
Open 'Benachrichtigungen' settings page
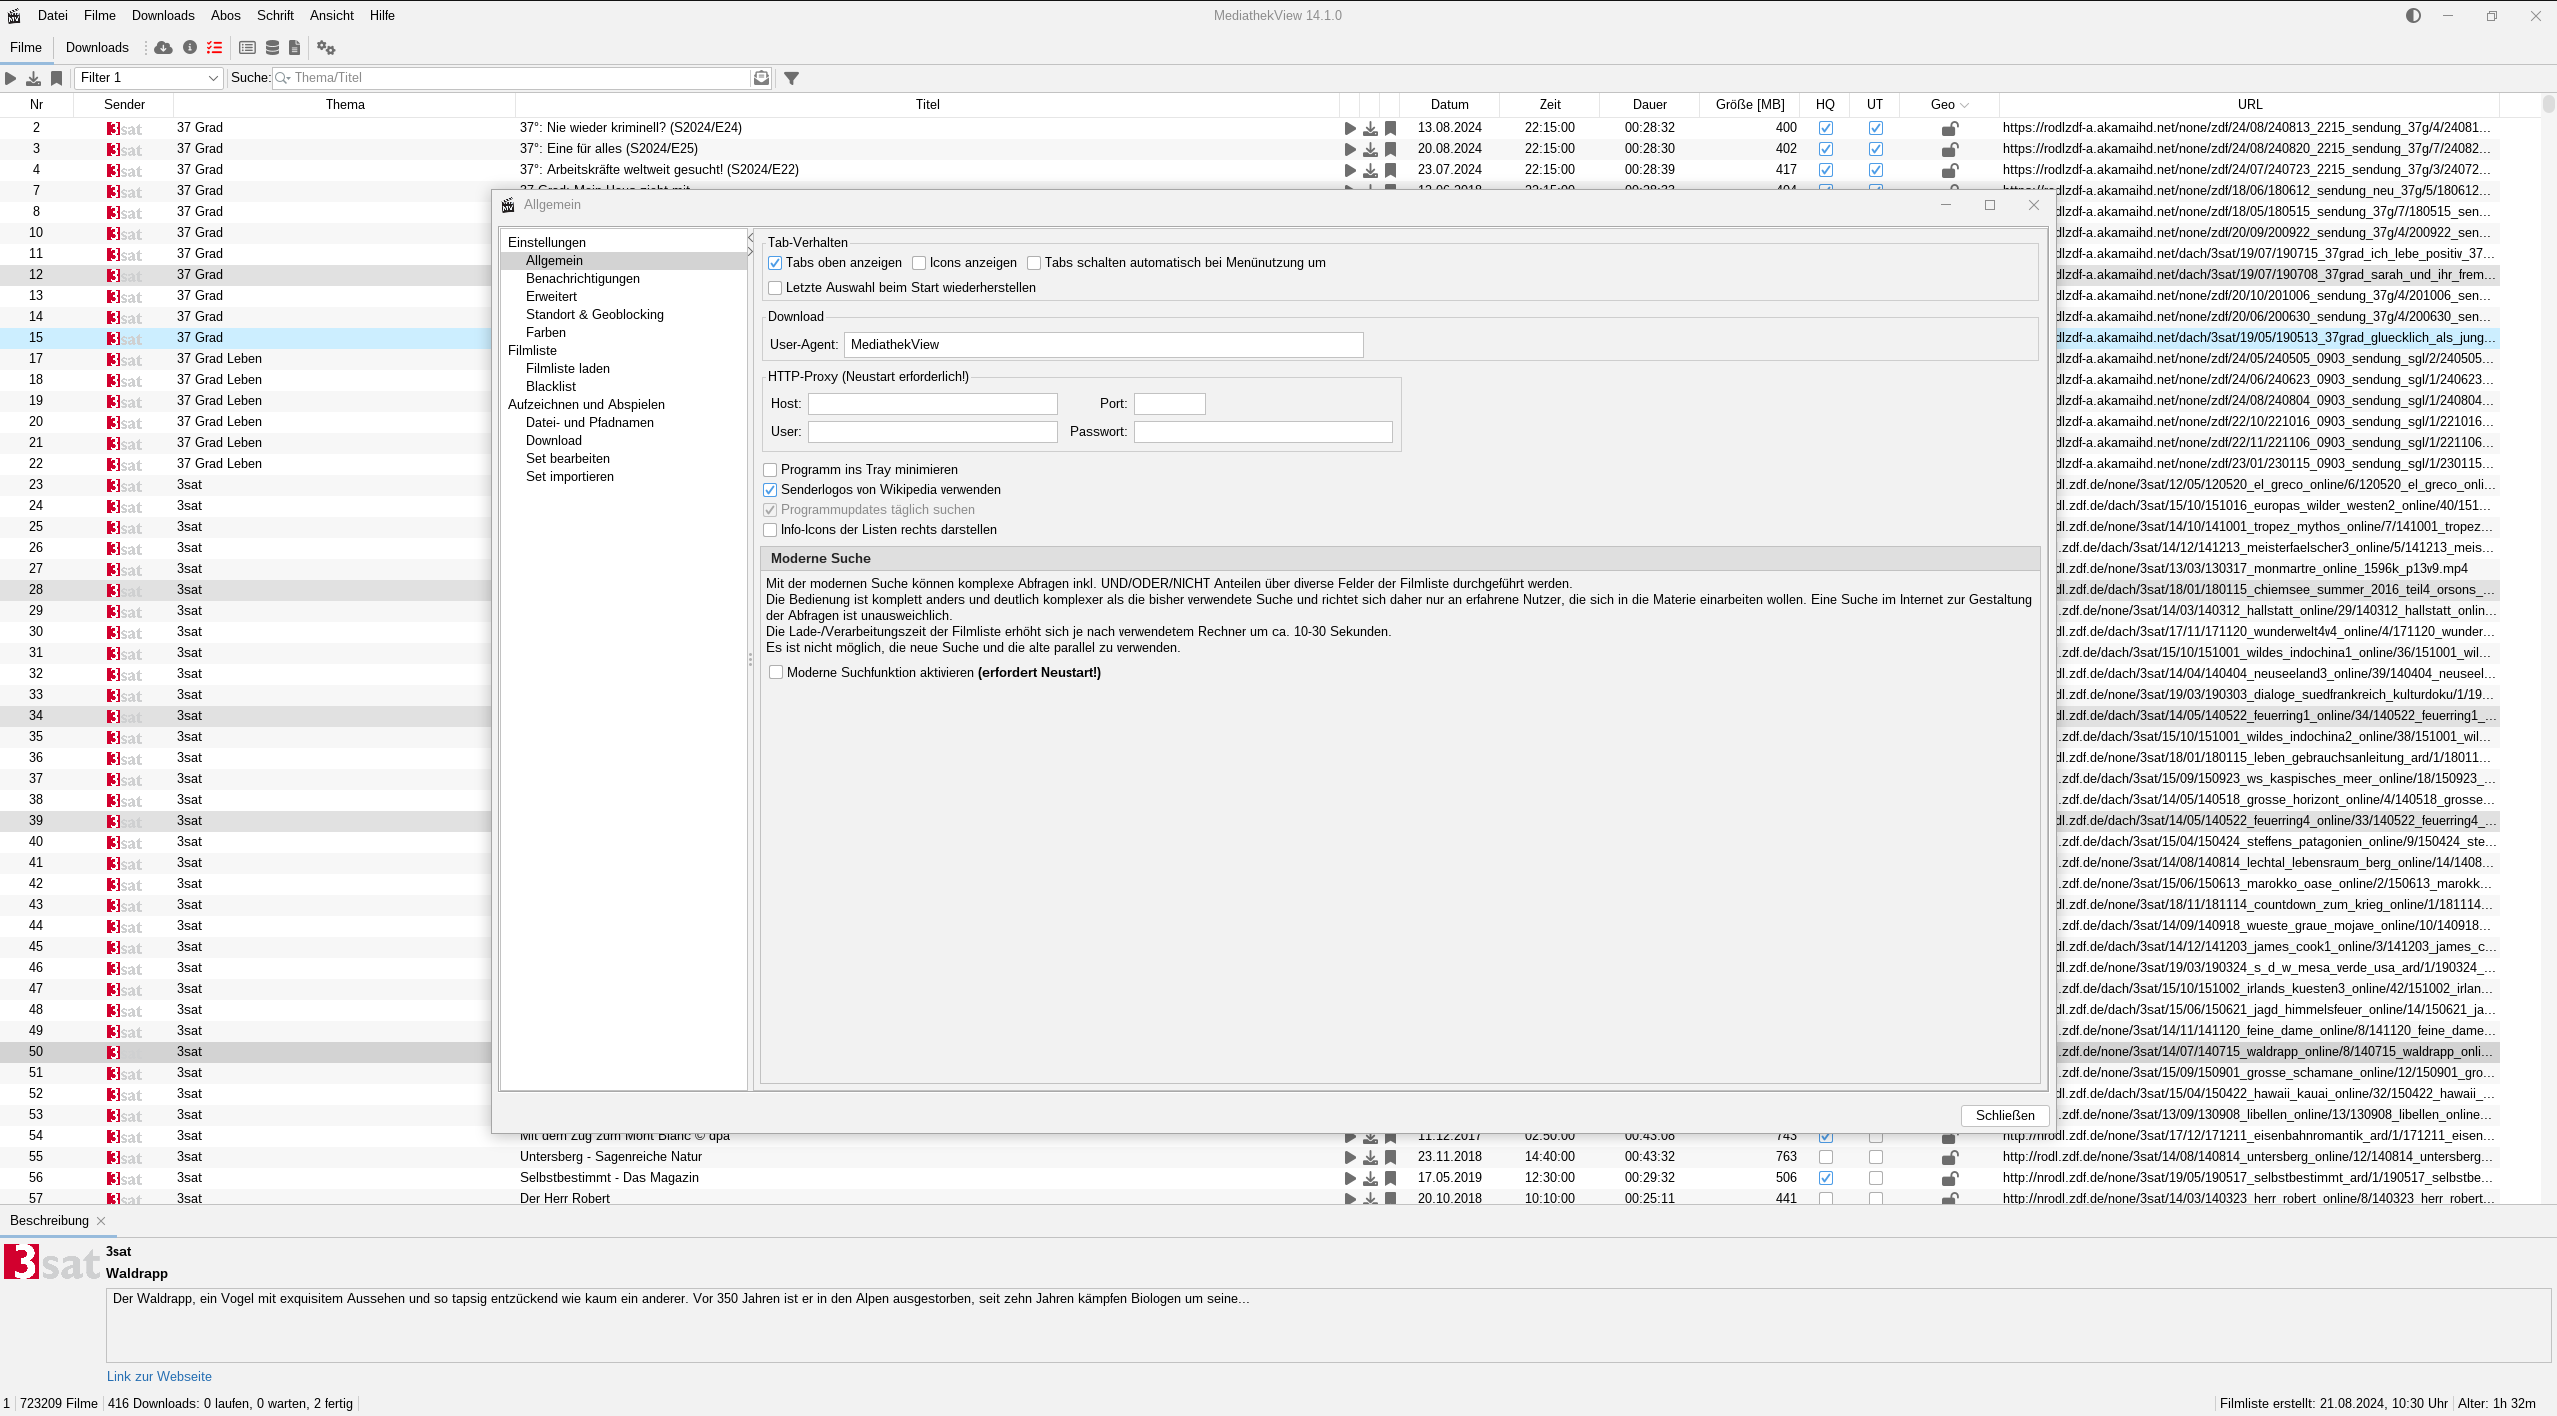point(583,279)
